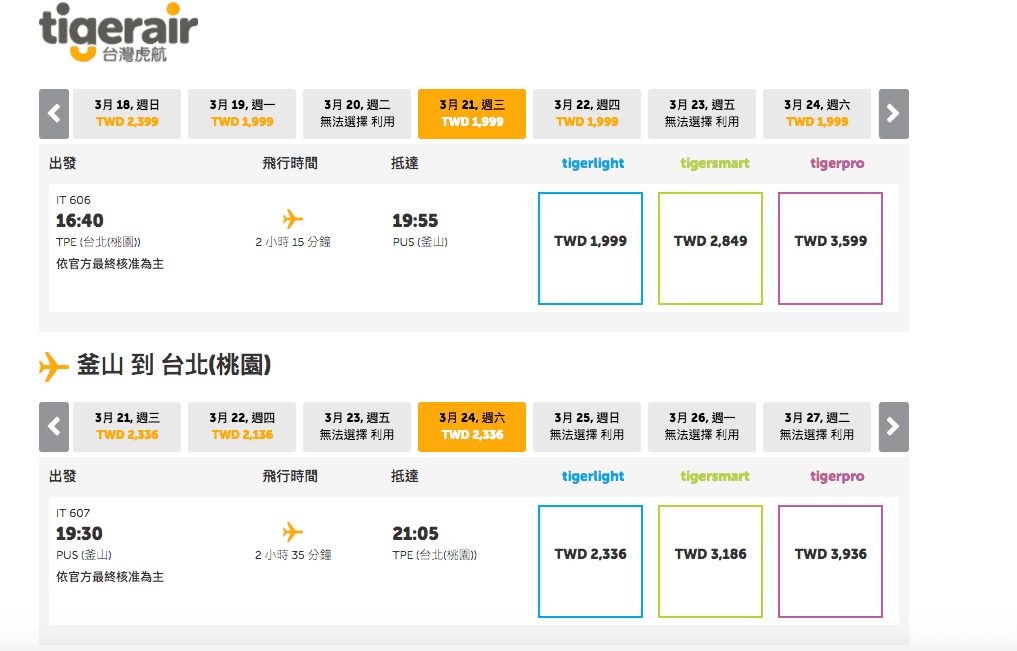Viewport: 1017px width, 651px height.
Task: Click the airplane icon beside 釜山 到 台北(桃園) heading
Action: [54, 367]
